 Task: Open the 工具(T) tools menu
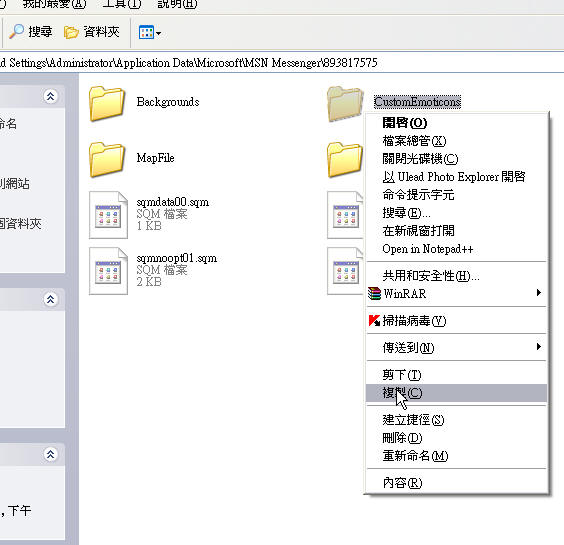point(122,4)
